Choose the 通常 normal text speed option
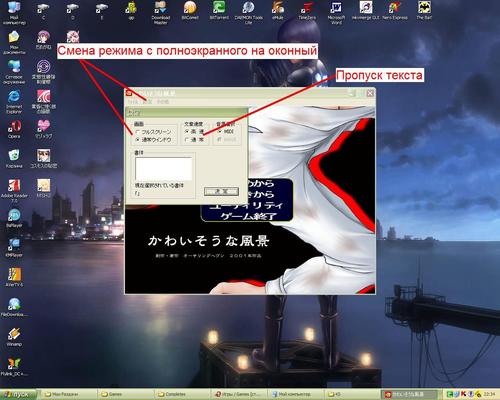The height and width of the screenshot is (400, 500). [x=194, y=140]
